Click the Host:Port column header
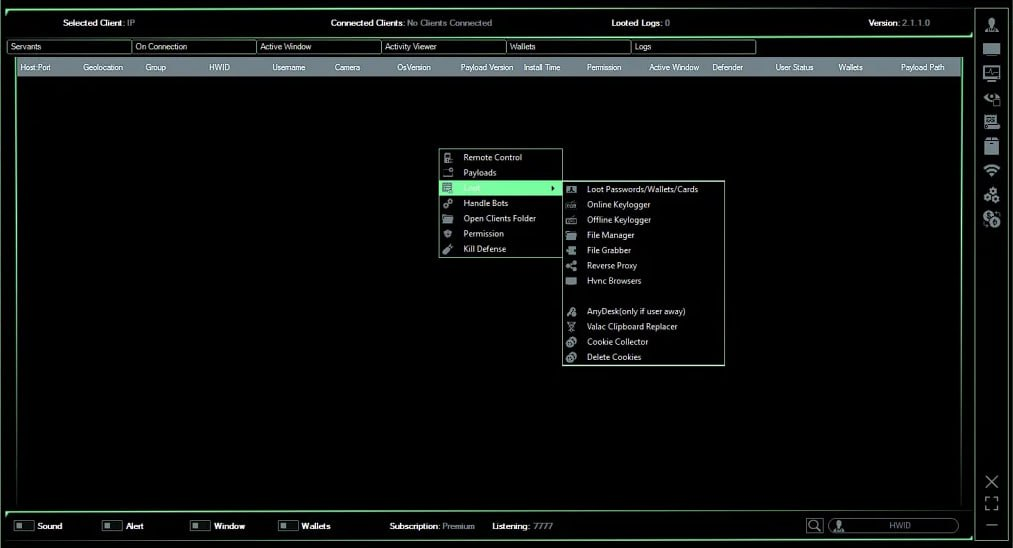Viewport: 1013px width, 548px height. click(x=35, y=67)
